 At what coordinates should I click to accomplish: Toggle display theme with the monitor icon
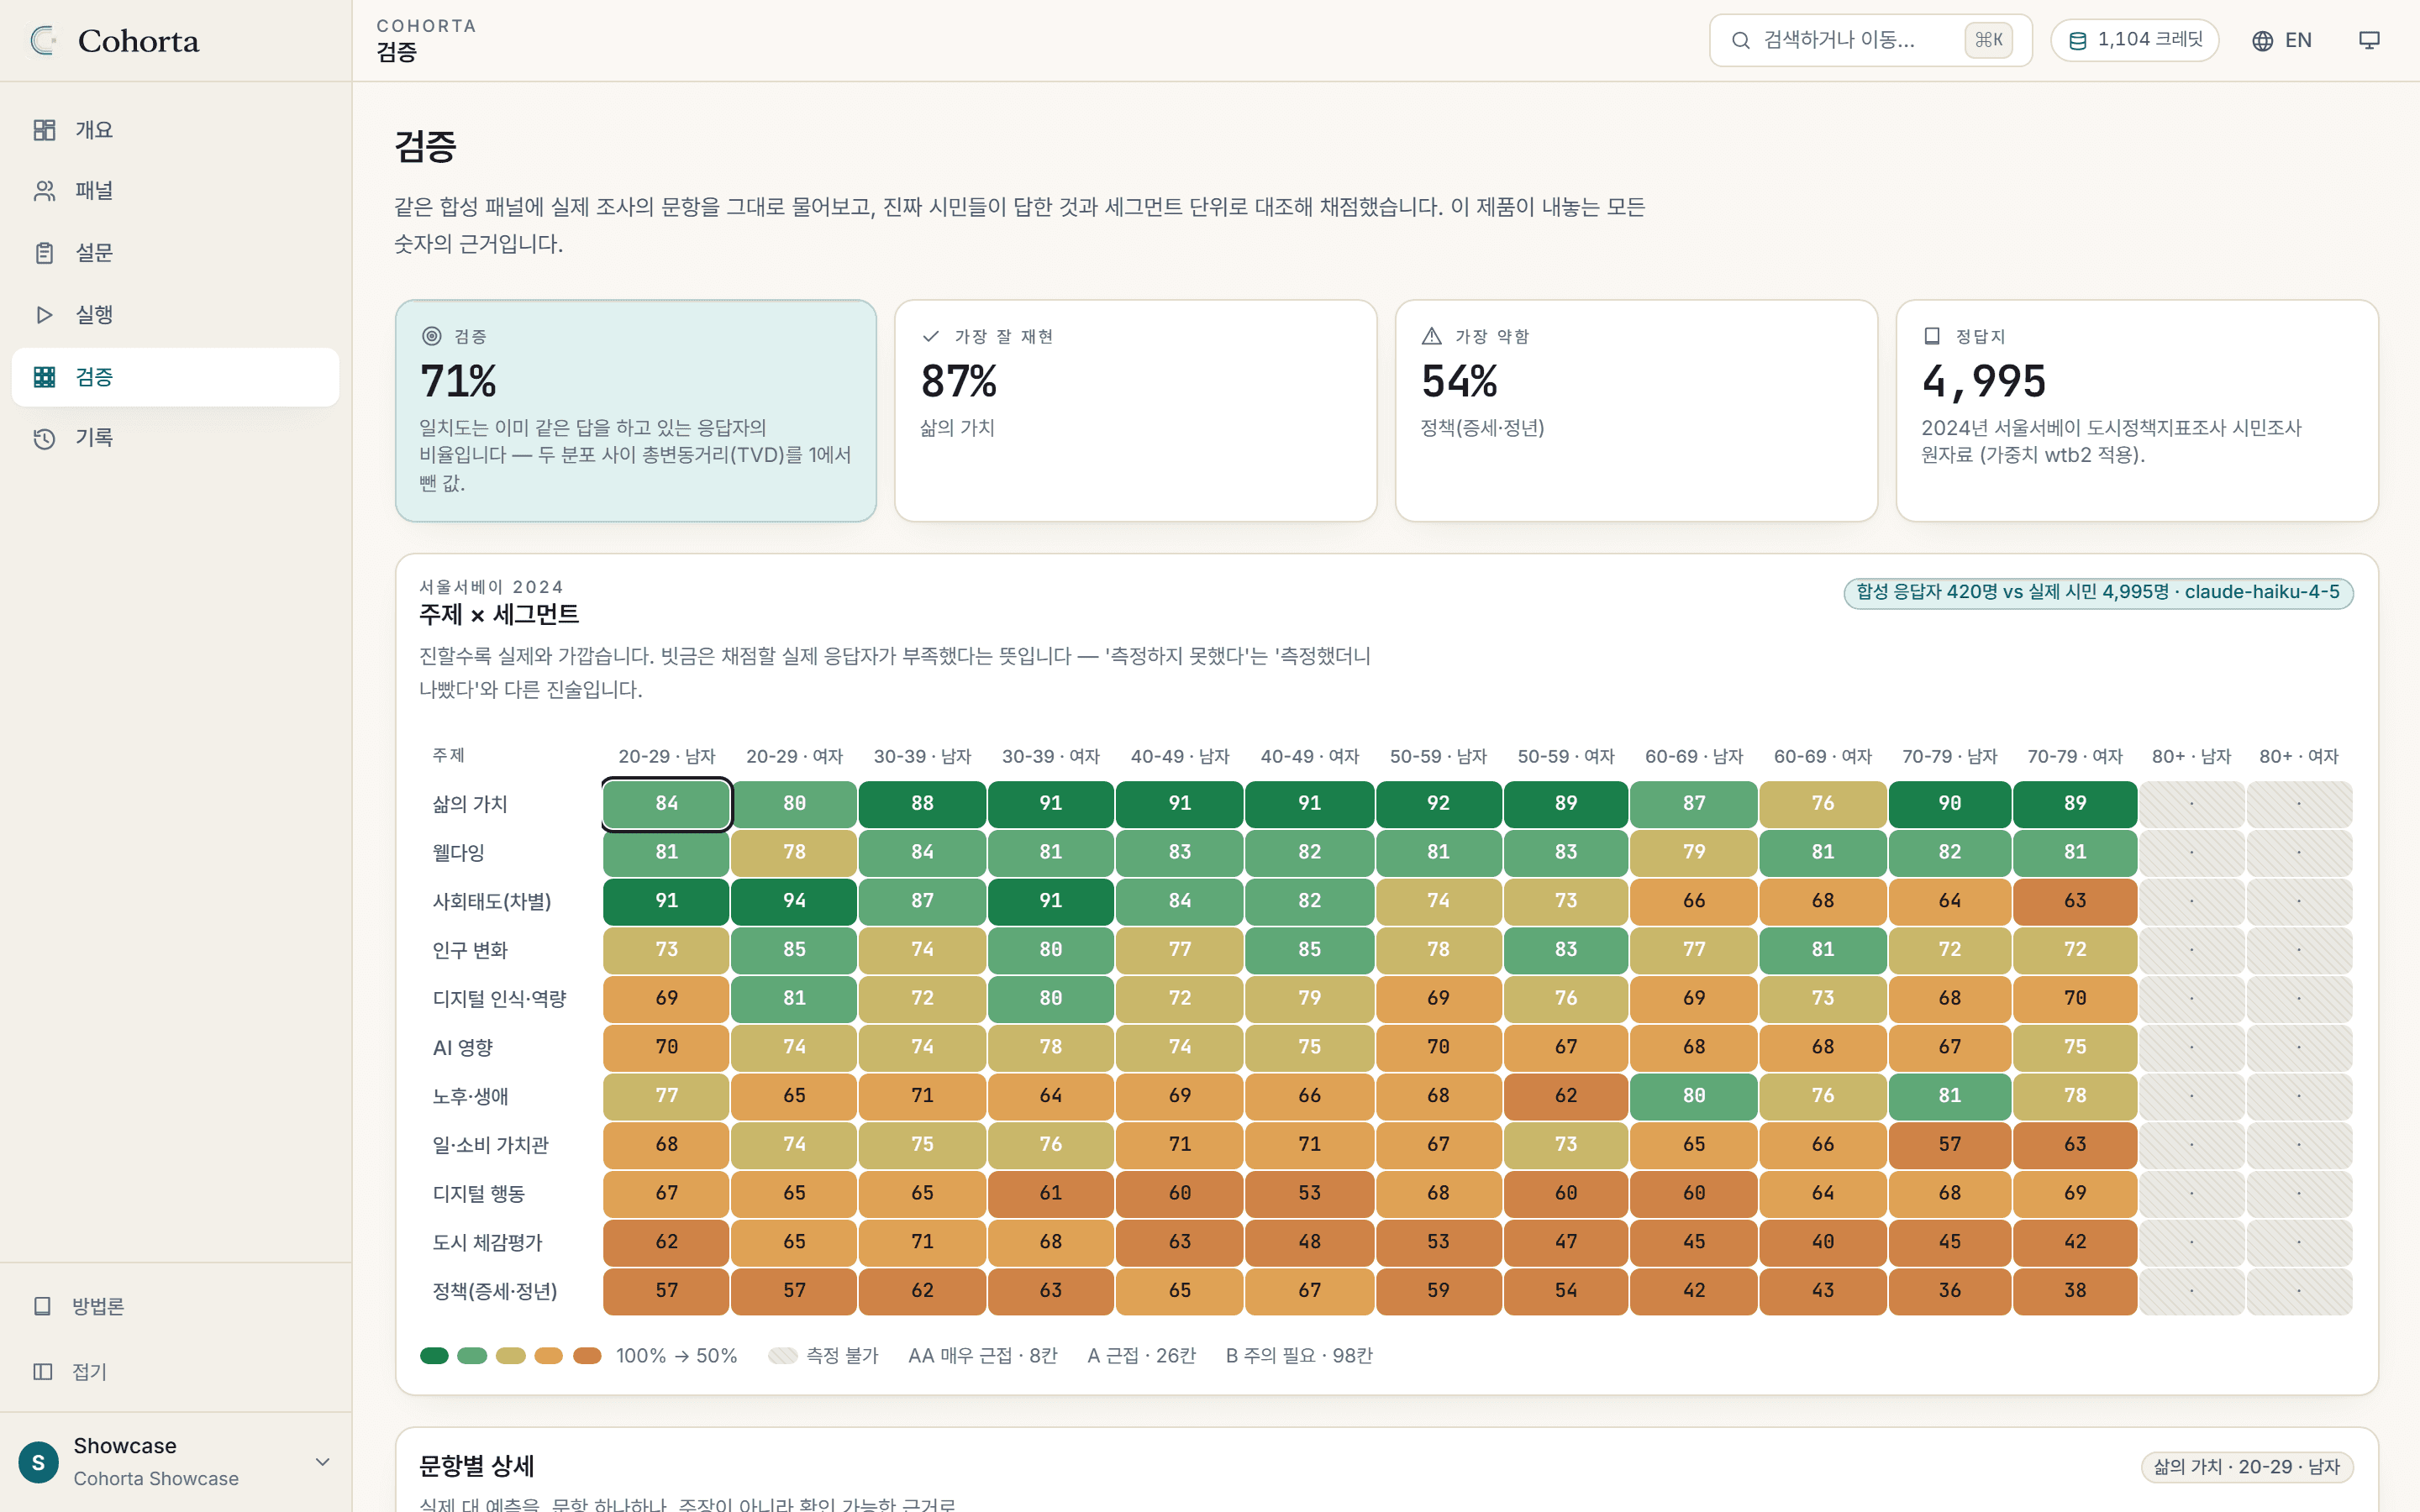coord(2369,40)
